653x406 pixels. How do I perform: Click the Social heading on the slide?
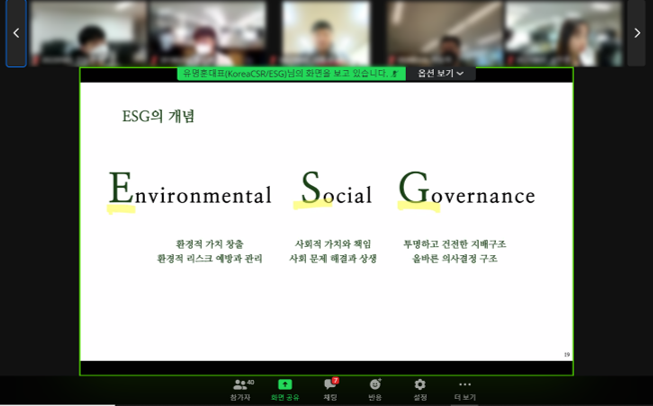click(336, 193)
